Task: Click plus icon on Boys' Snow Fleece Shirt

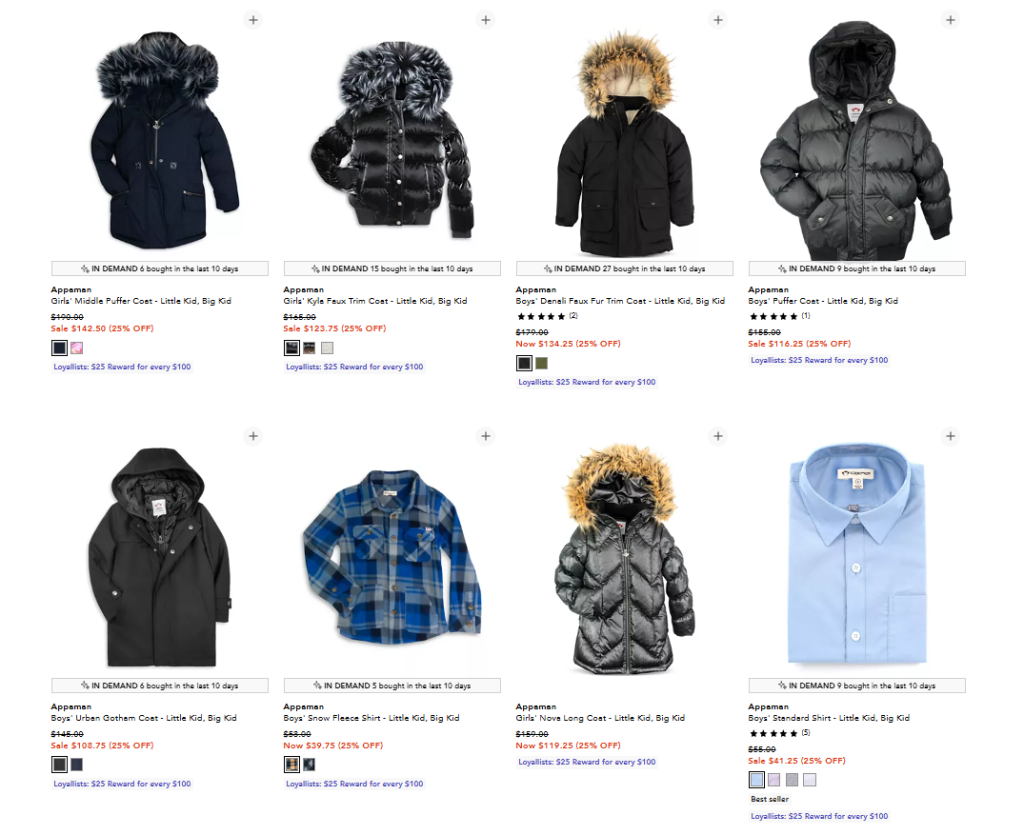Action: tap(486, 436)
